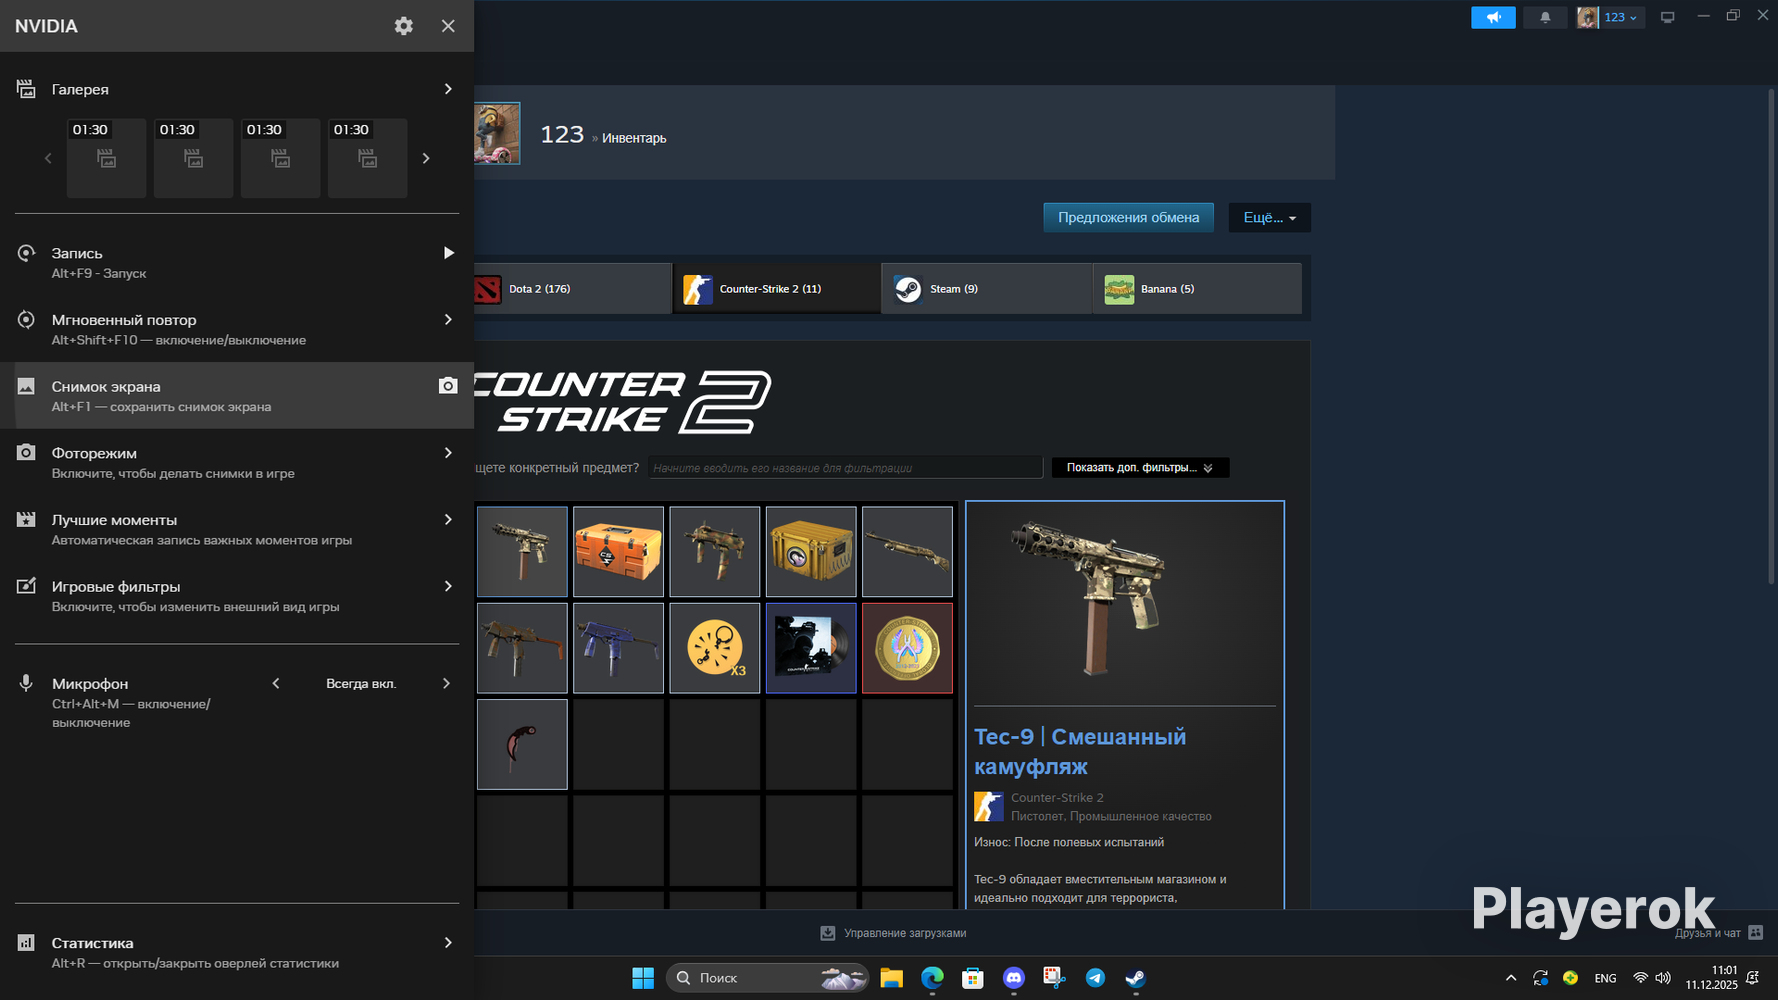This screenshot has height=1000, width=1778.
Task: Select the Steam (9) inventory tab
Action: tap(987, 289)
